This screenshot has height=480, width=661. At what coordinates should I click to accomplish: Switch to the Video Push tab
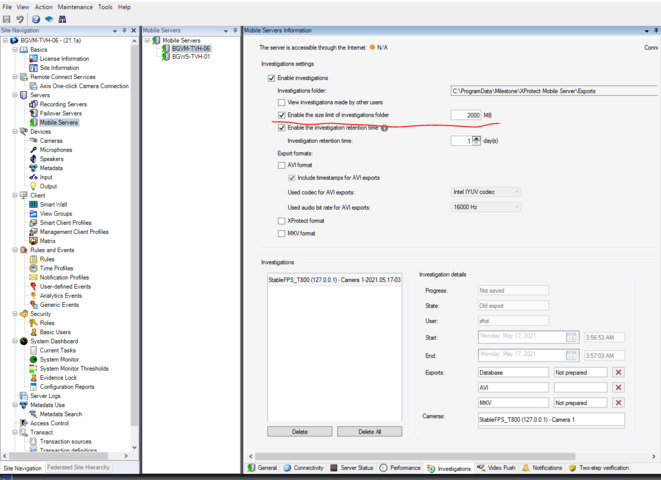(x=501, y=467)
